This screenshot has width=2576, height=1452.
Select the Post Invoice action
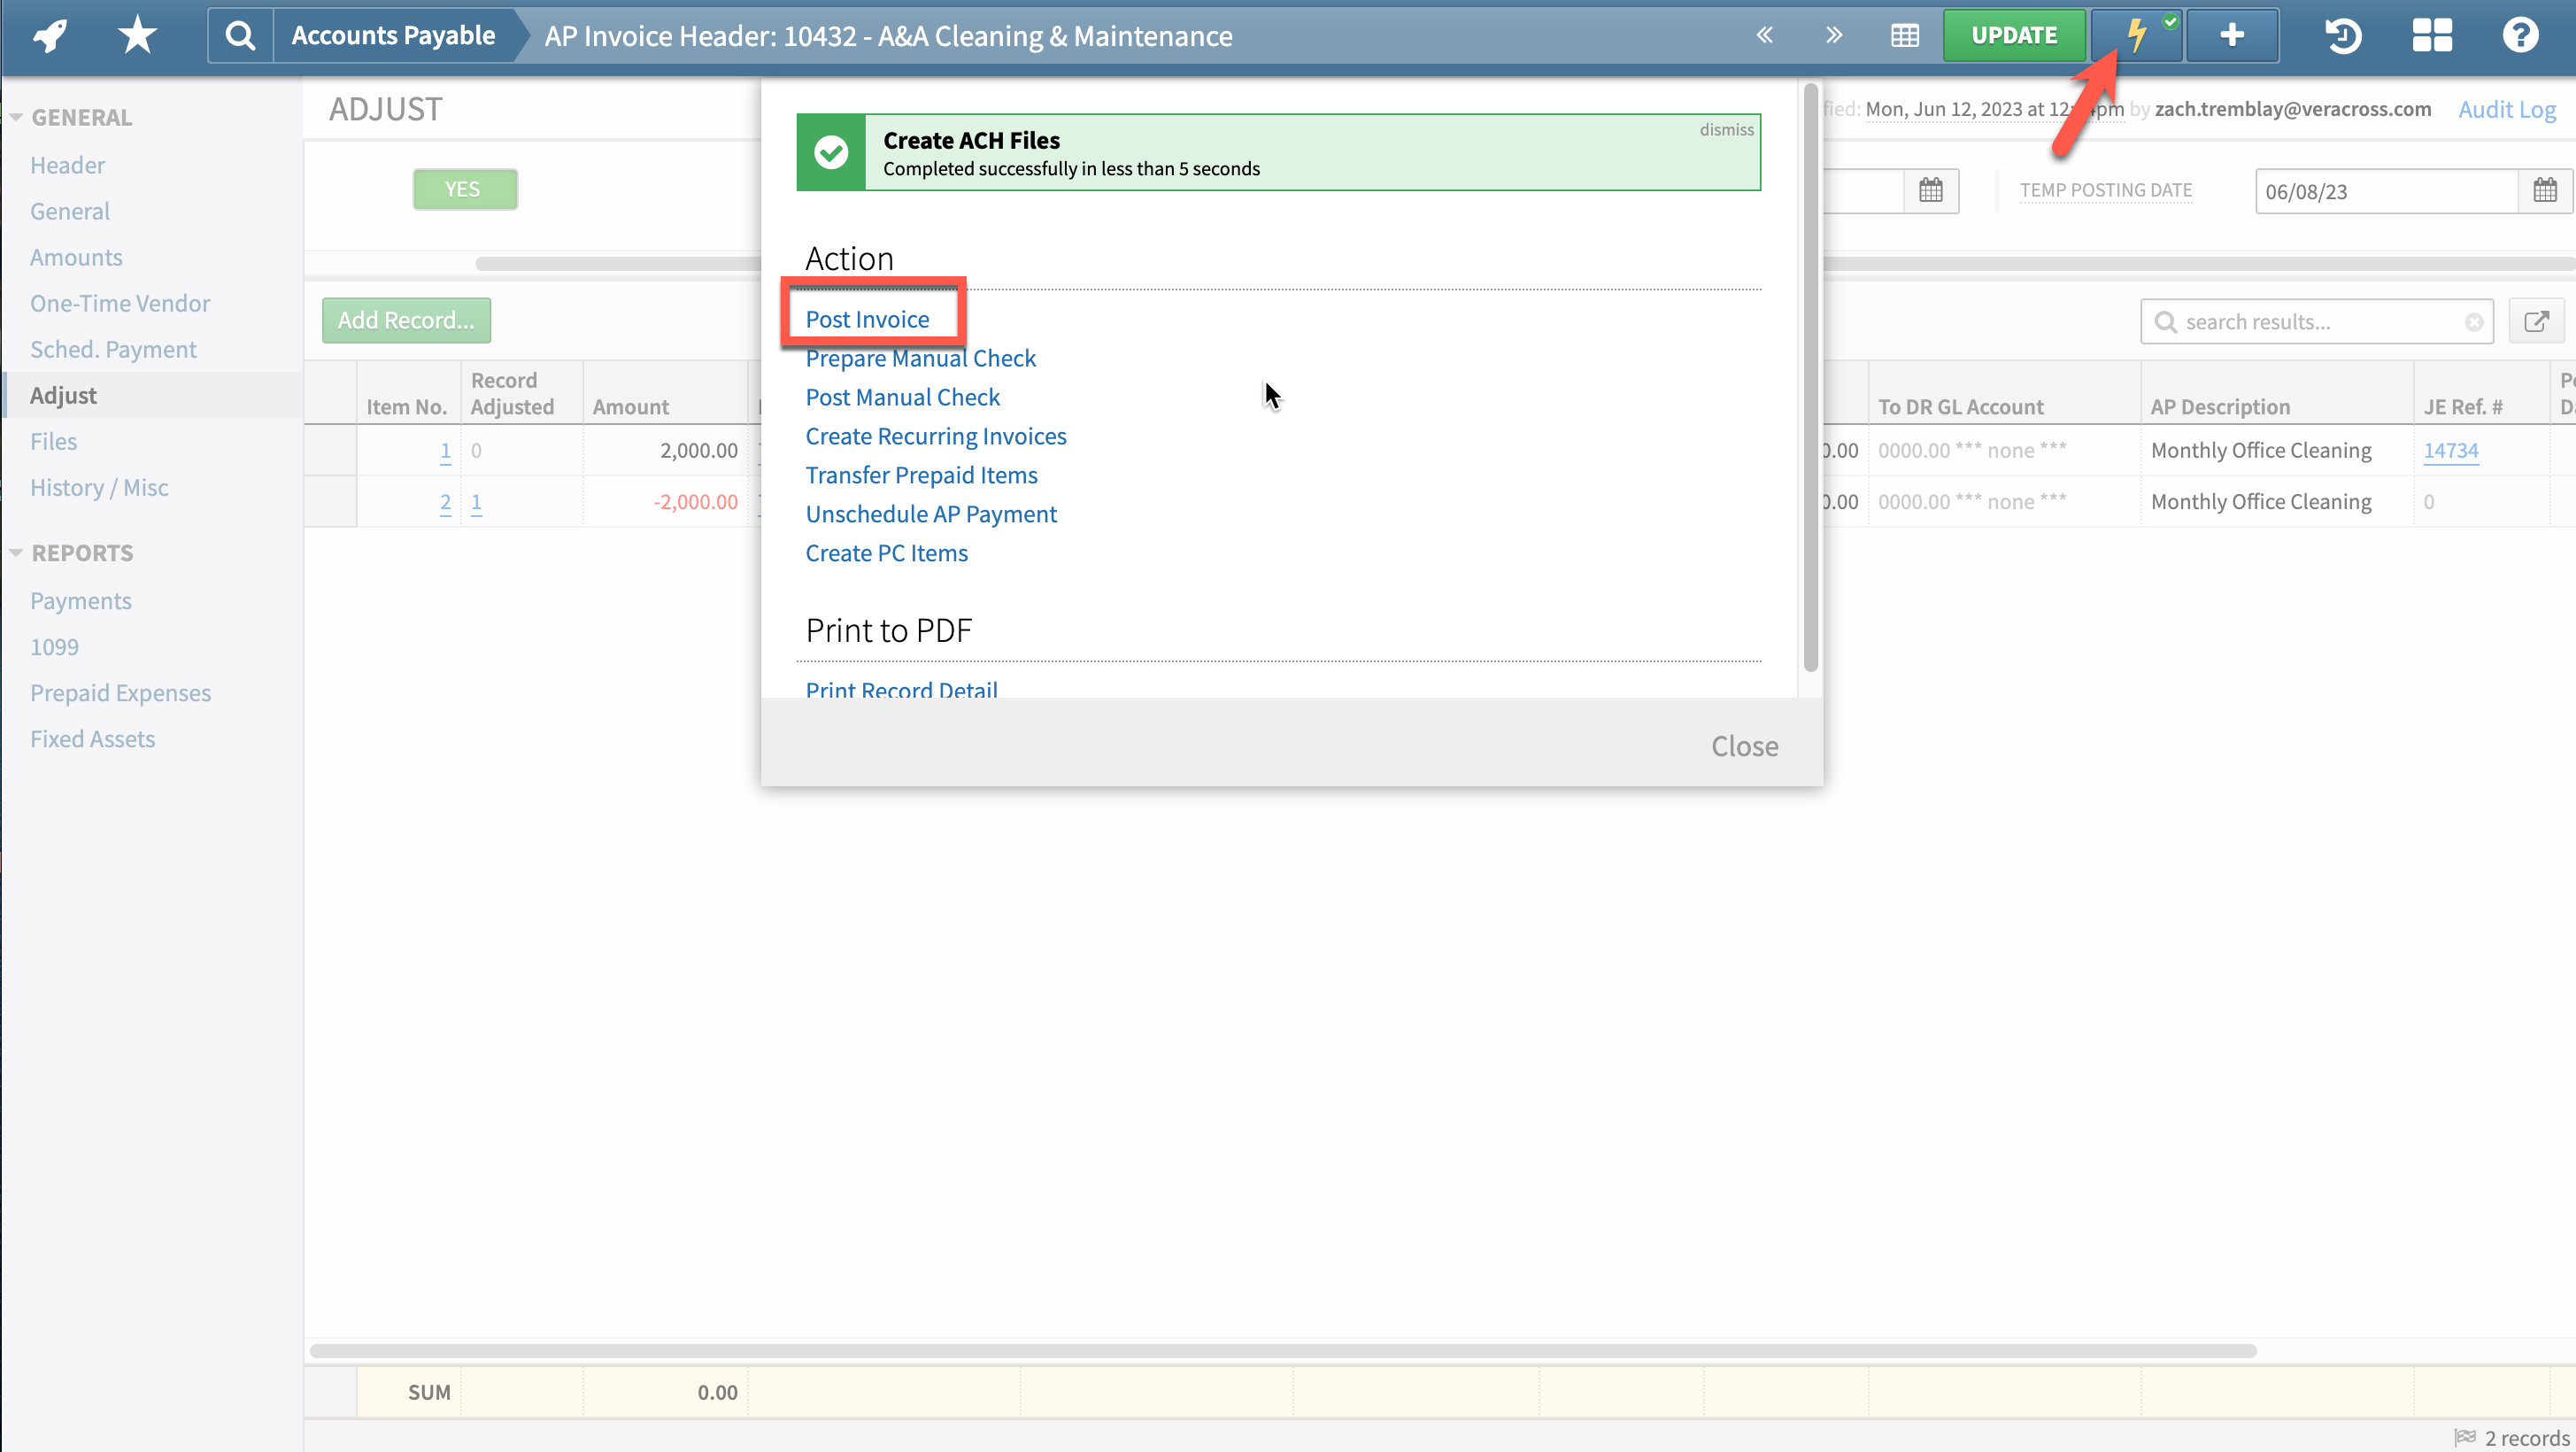(867, 318)
